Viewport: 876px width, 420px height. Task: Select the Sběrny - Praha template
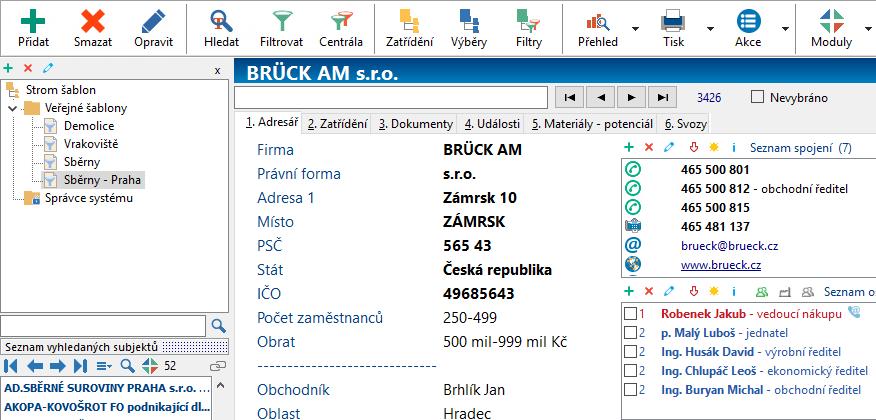tap(103, 180)
